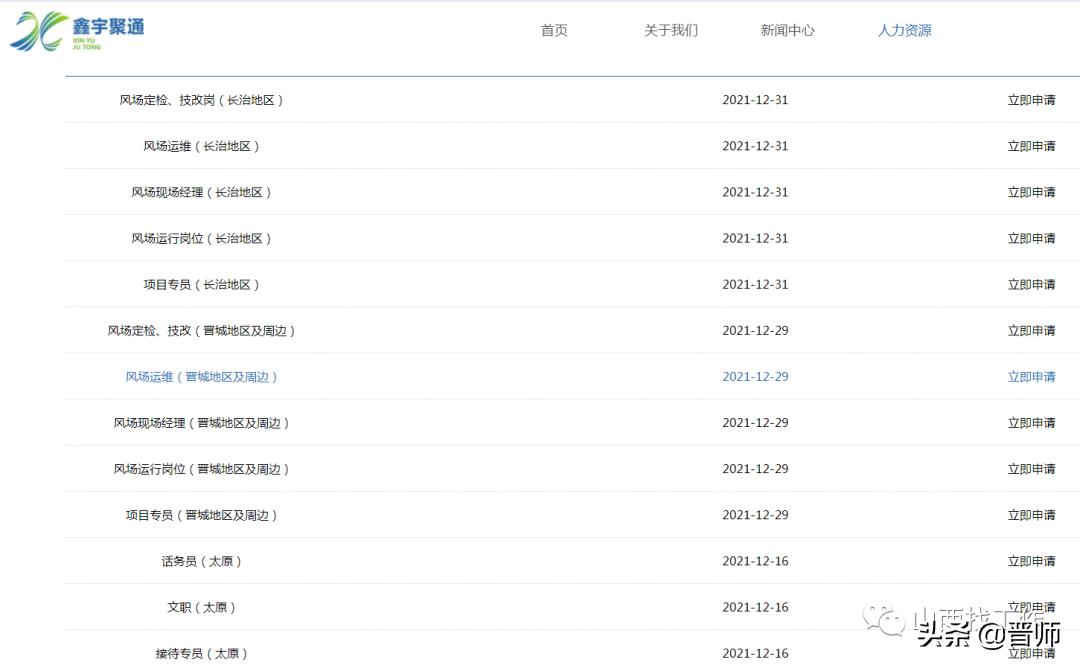1080x668 pixels.
Task: Click 立即申请 for 项目专员（晋城地区及周边）
Action: coord(1031,515)
